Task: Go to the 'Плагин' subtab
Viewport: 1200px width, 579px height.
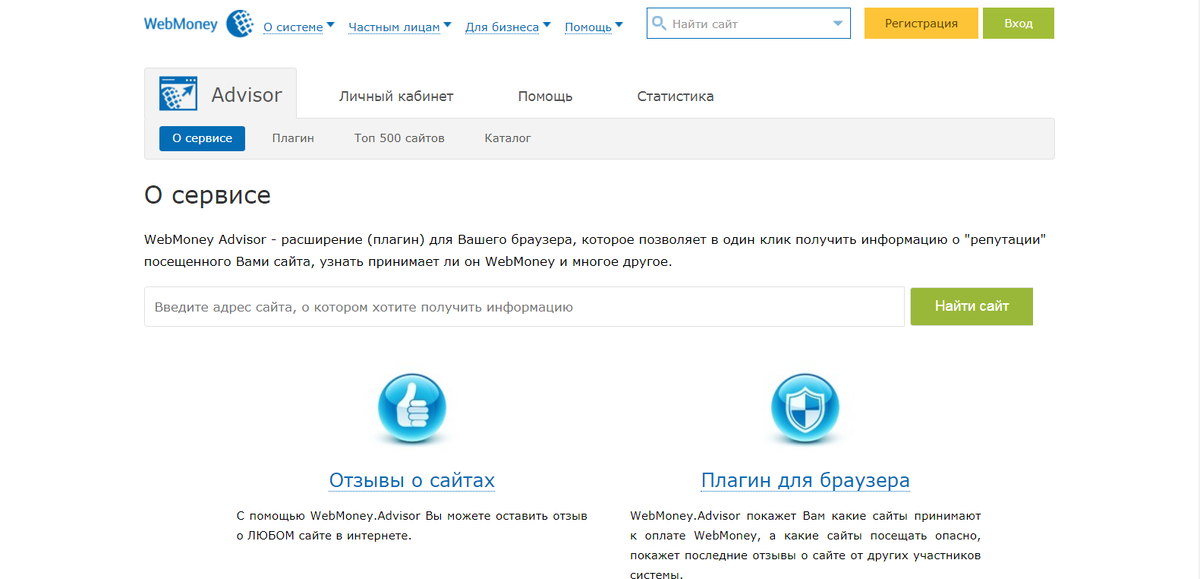Action: [x=293, y=138]
